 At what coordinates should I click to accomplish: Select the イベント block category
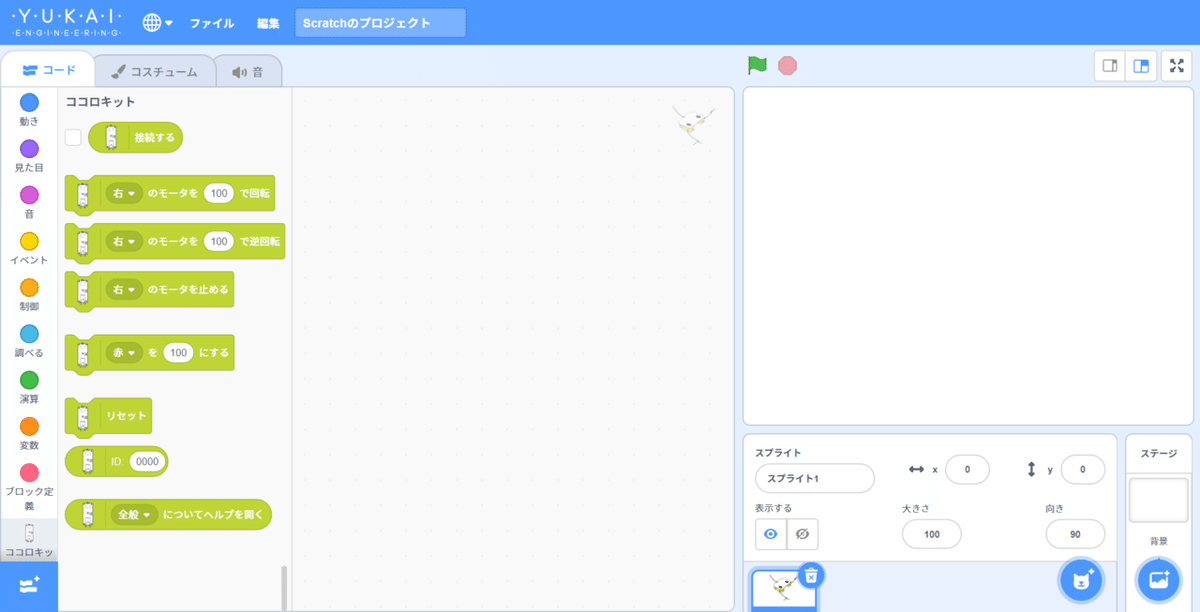[29, 250]
